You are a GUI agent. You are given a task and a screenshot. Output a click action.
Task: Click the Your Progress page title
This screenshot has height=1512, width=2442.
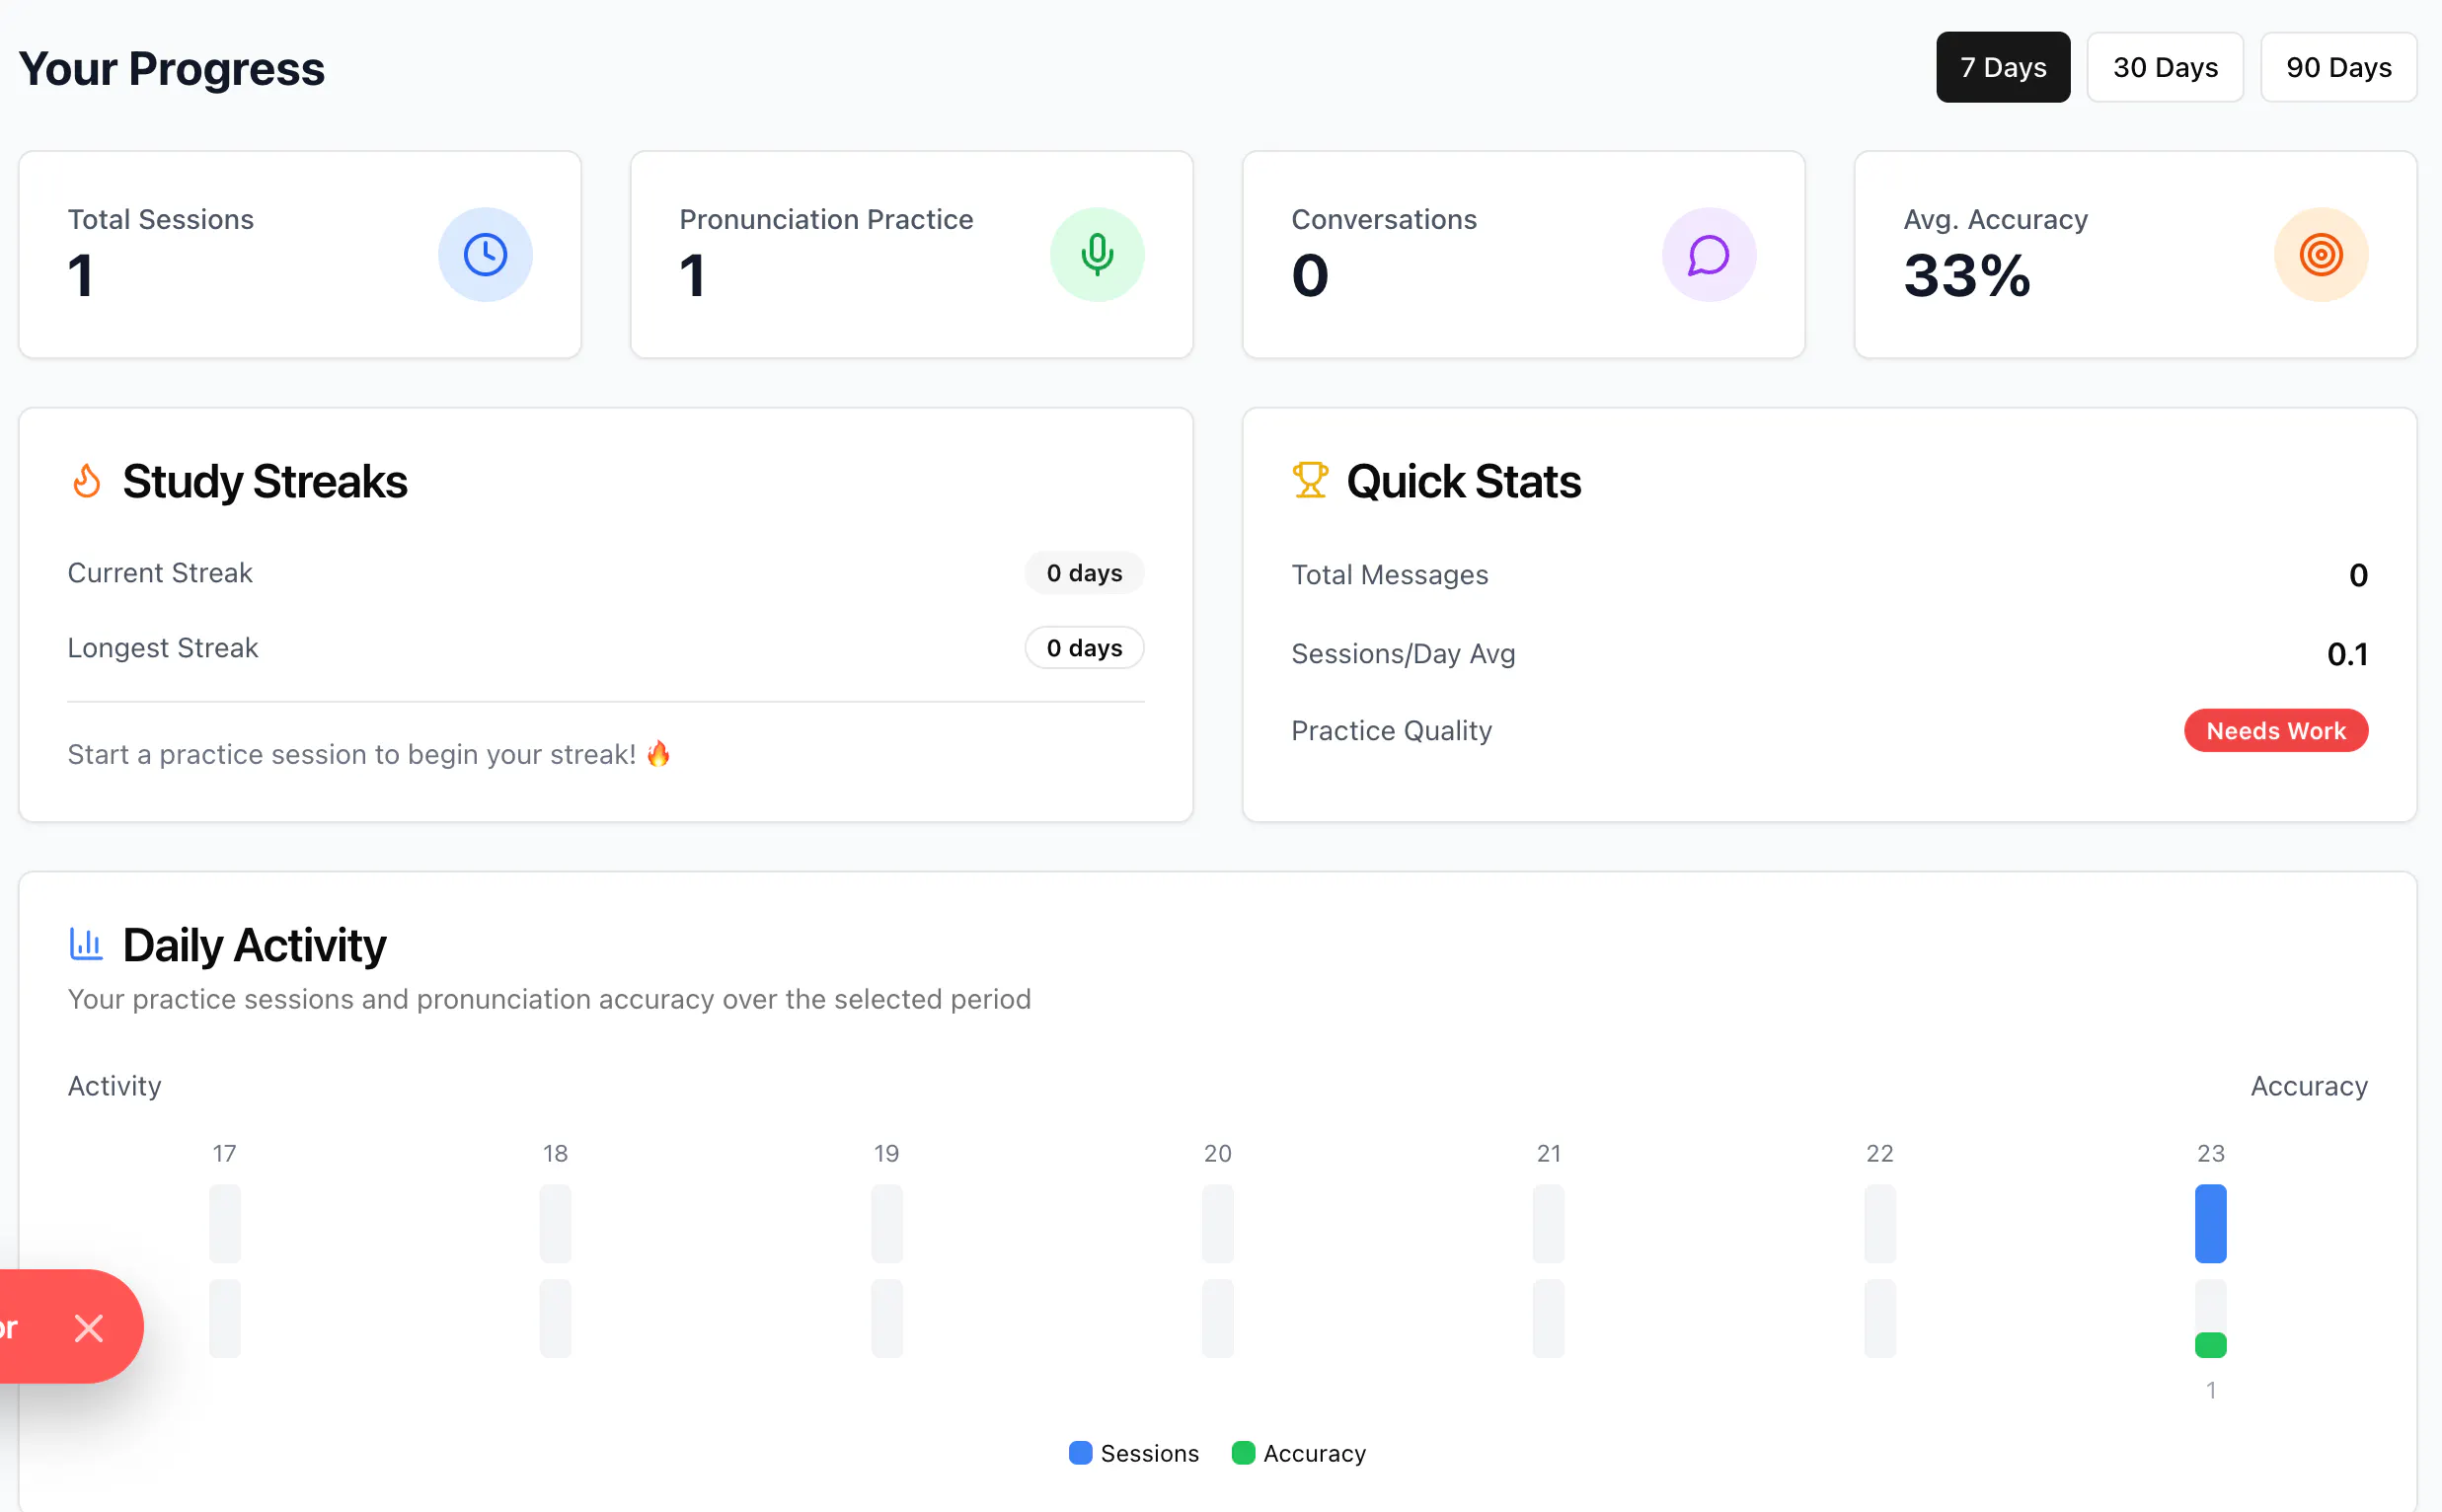(x=171, y=69)
